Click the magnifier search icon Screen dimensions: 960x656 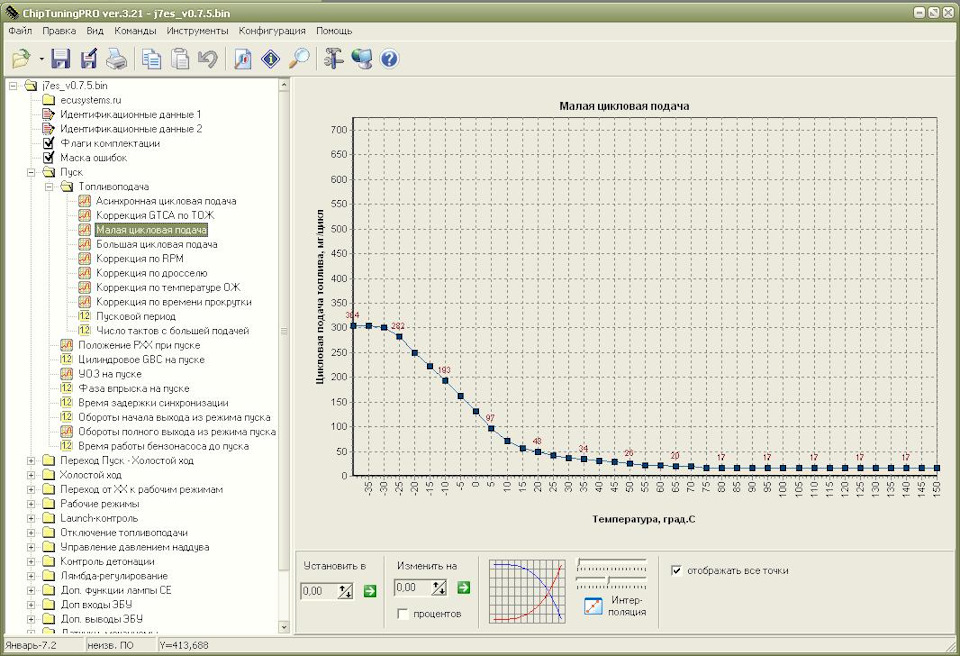[x=299, y=59]
